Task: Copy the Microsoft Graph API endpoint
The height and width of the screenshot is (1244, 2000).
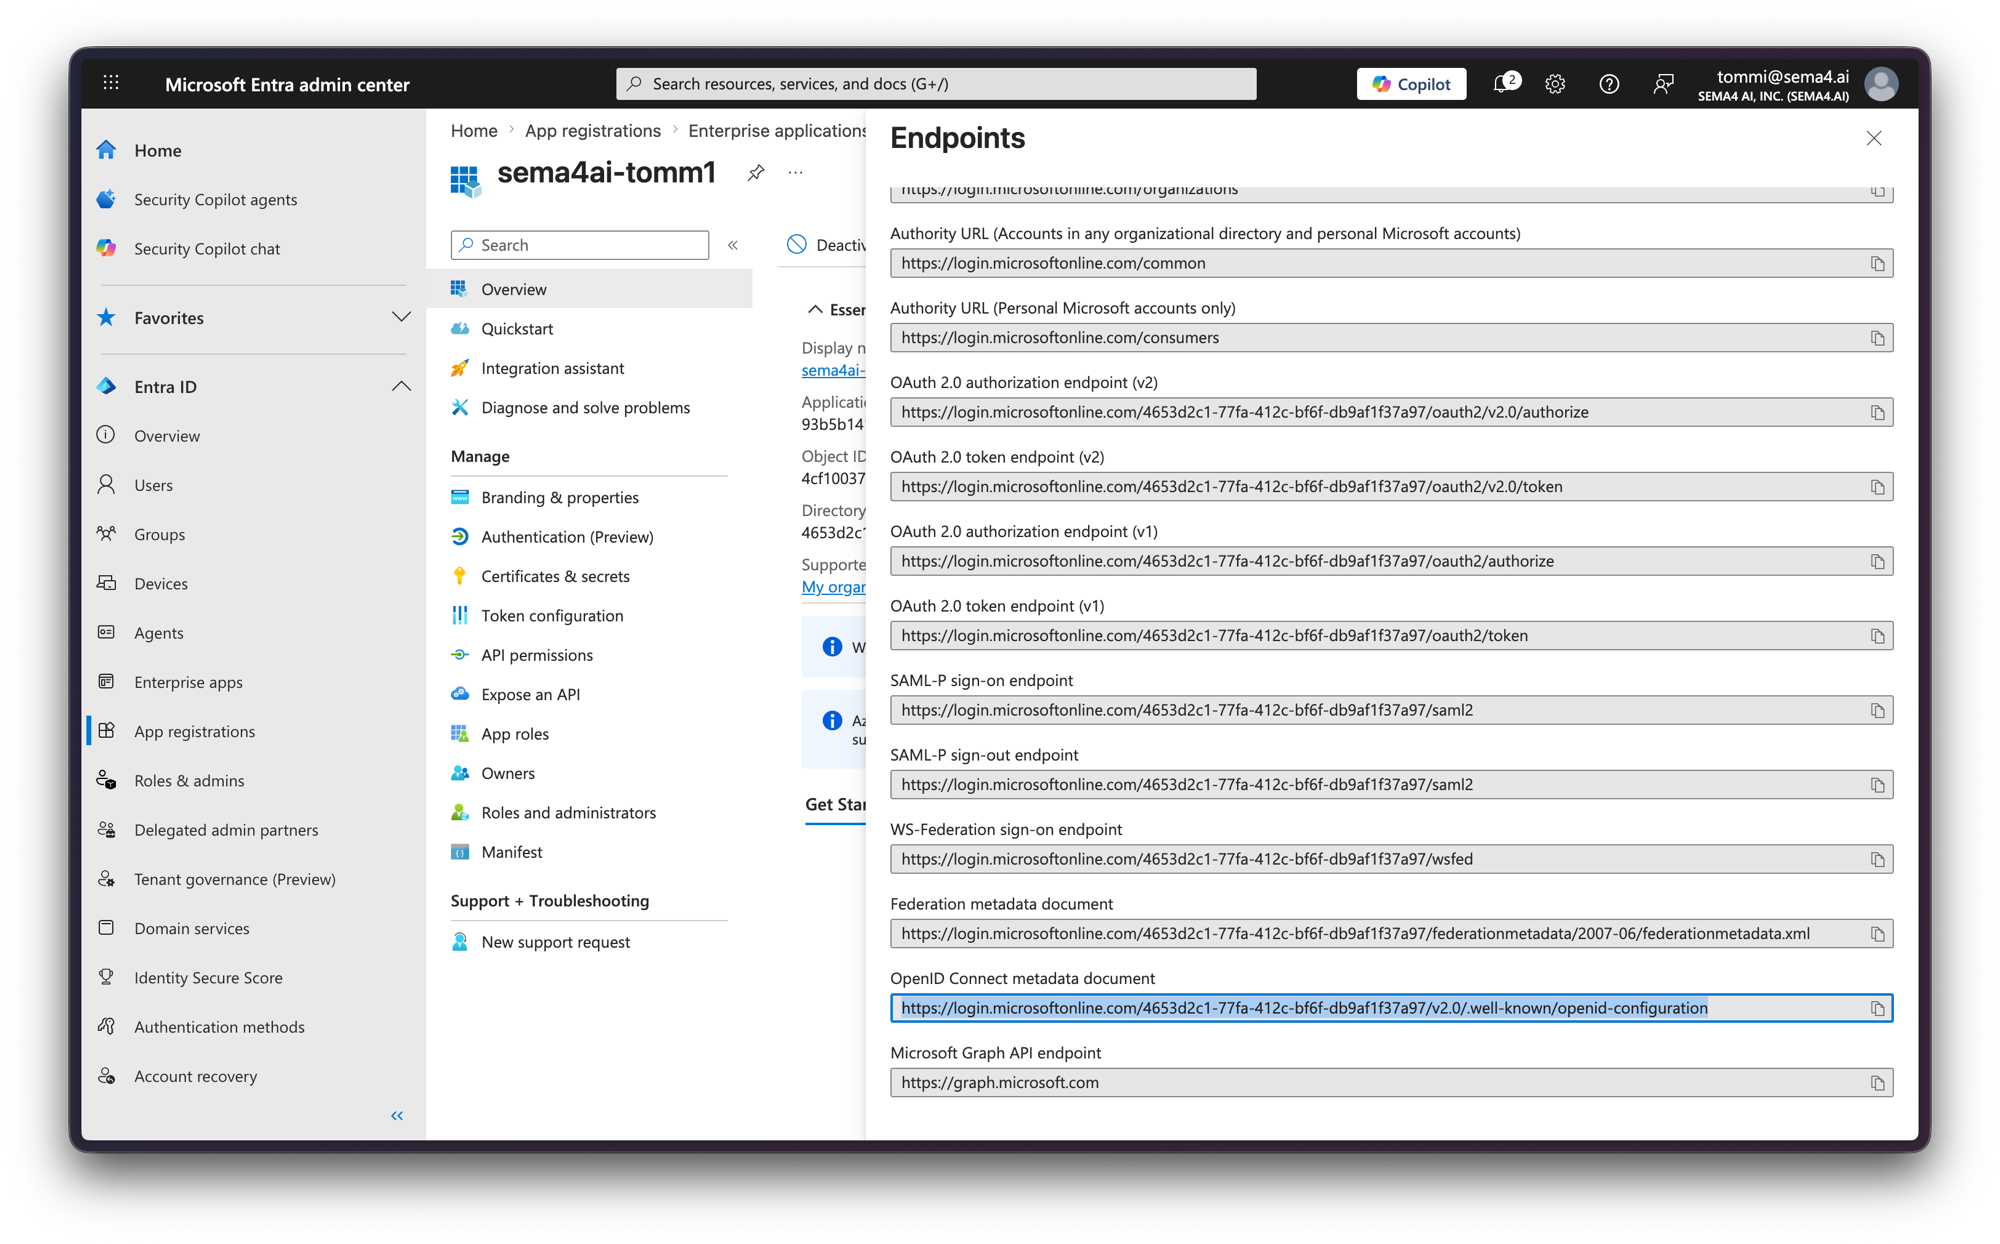Action: click(1877, 1083)
